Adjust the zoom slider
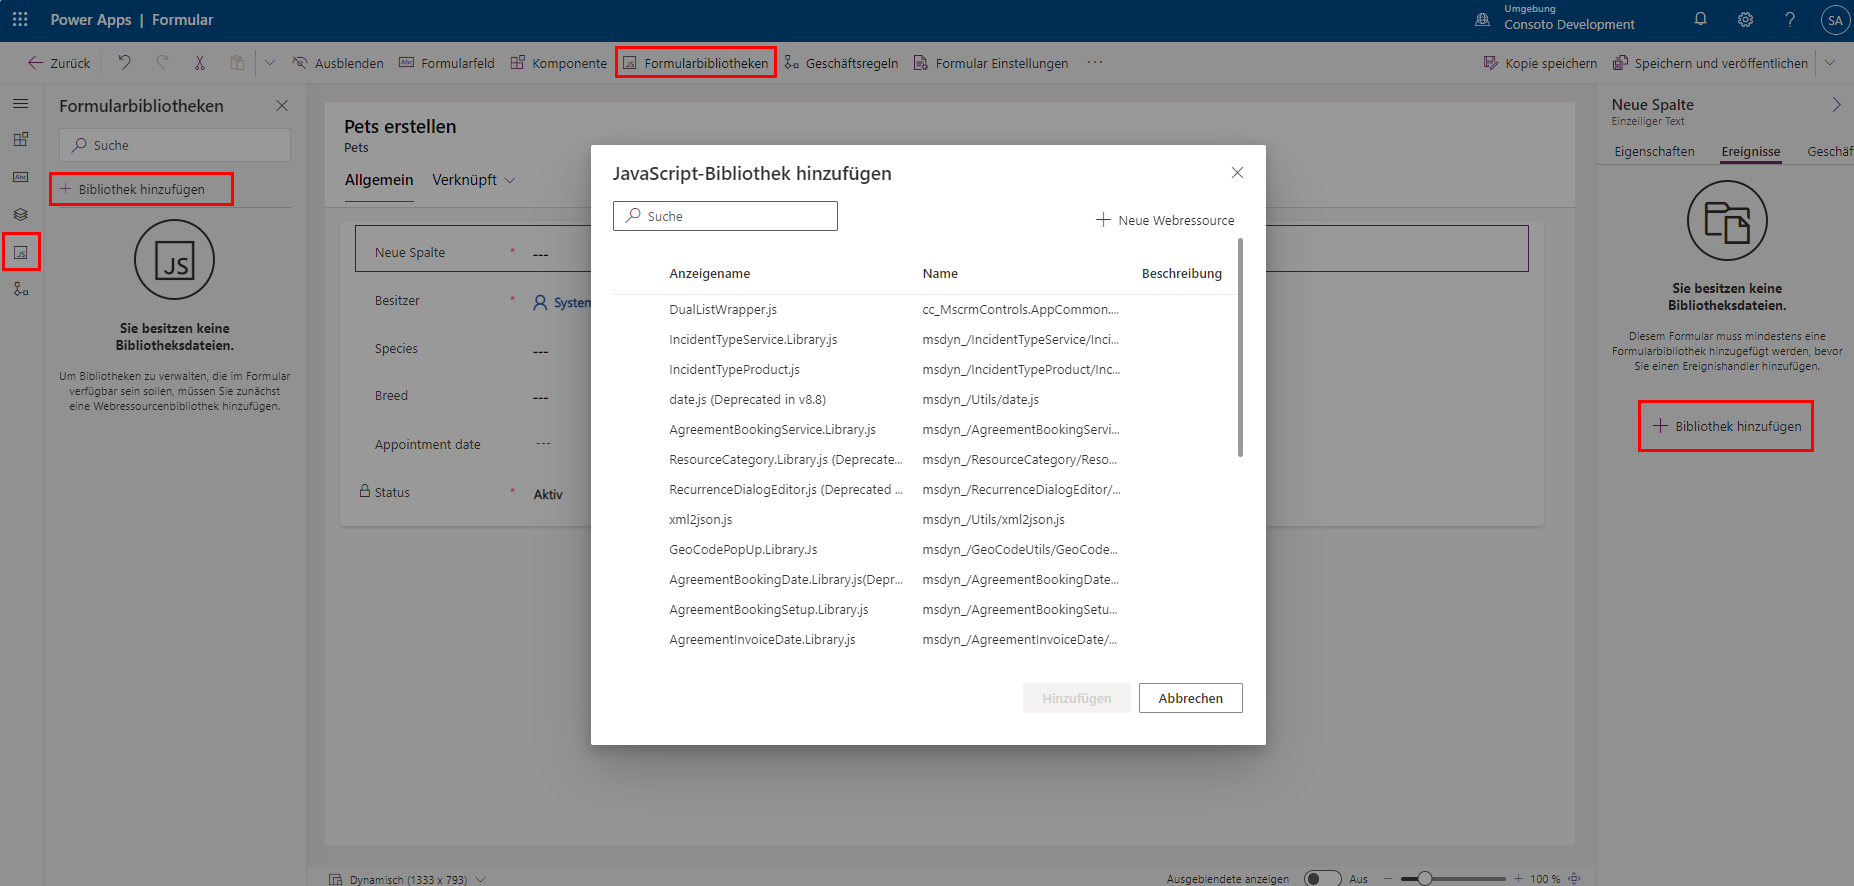The height and width of the screenshot is (886, 1854). tap(1454, 878)
